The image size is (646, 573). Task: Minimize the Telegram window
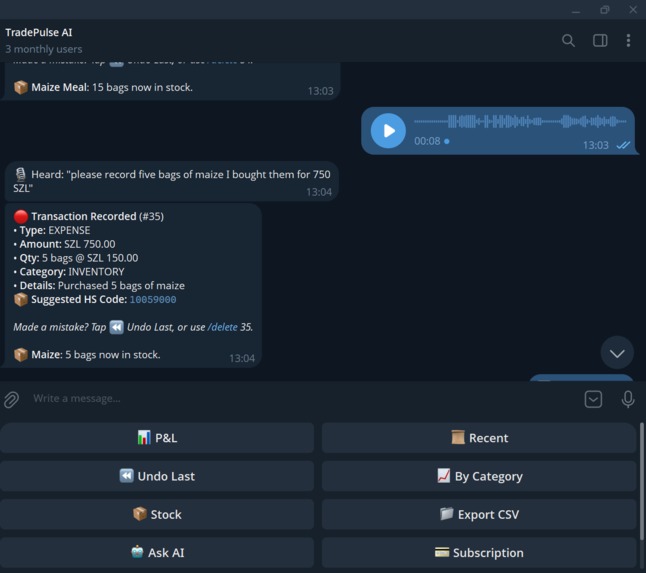coord(576,10)
